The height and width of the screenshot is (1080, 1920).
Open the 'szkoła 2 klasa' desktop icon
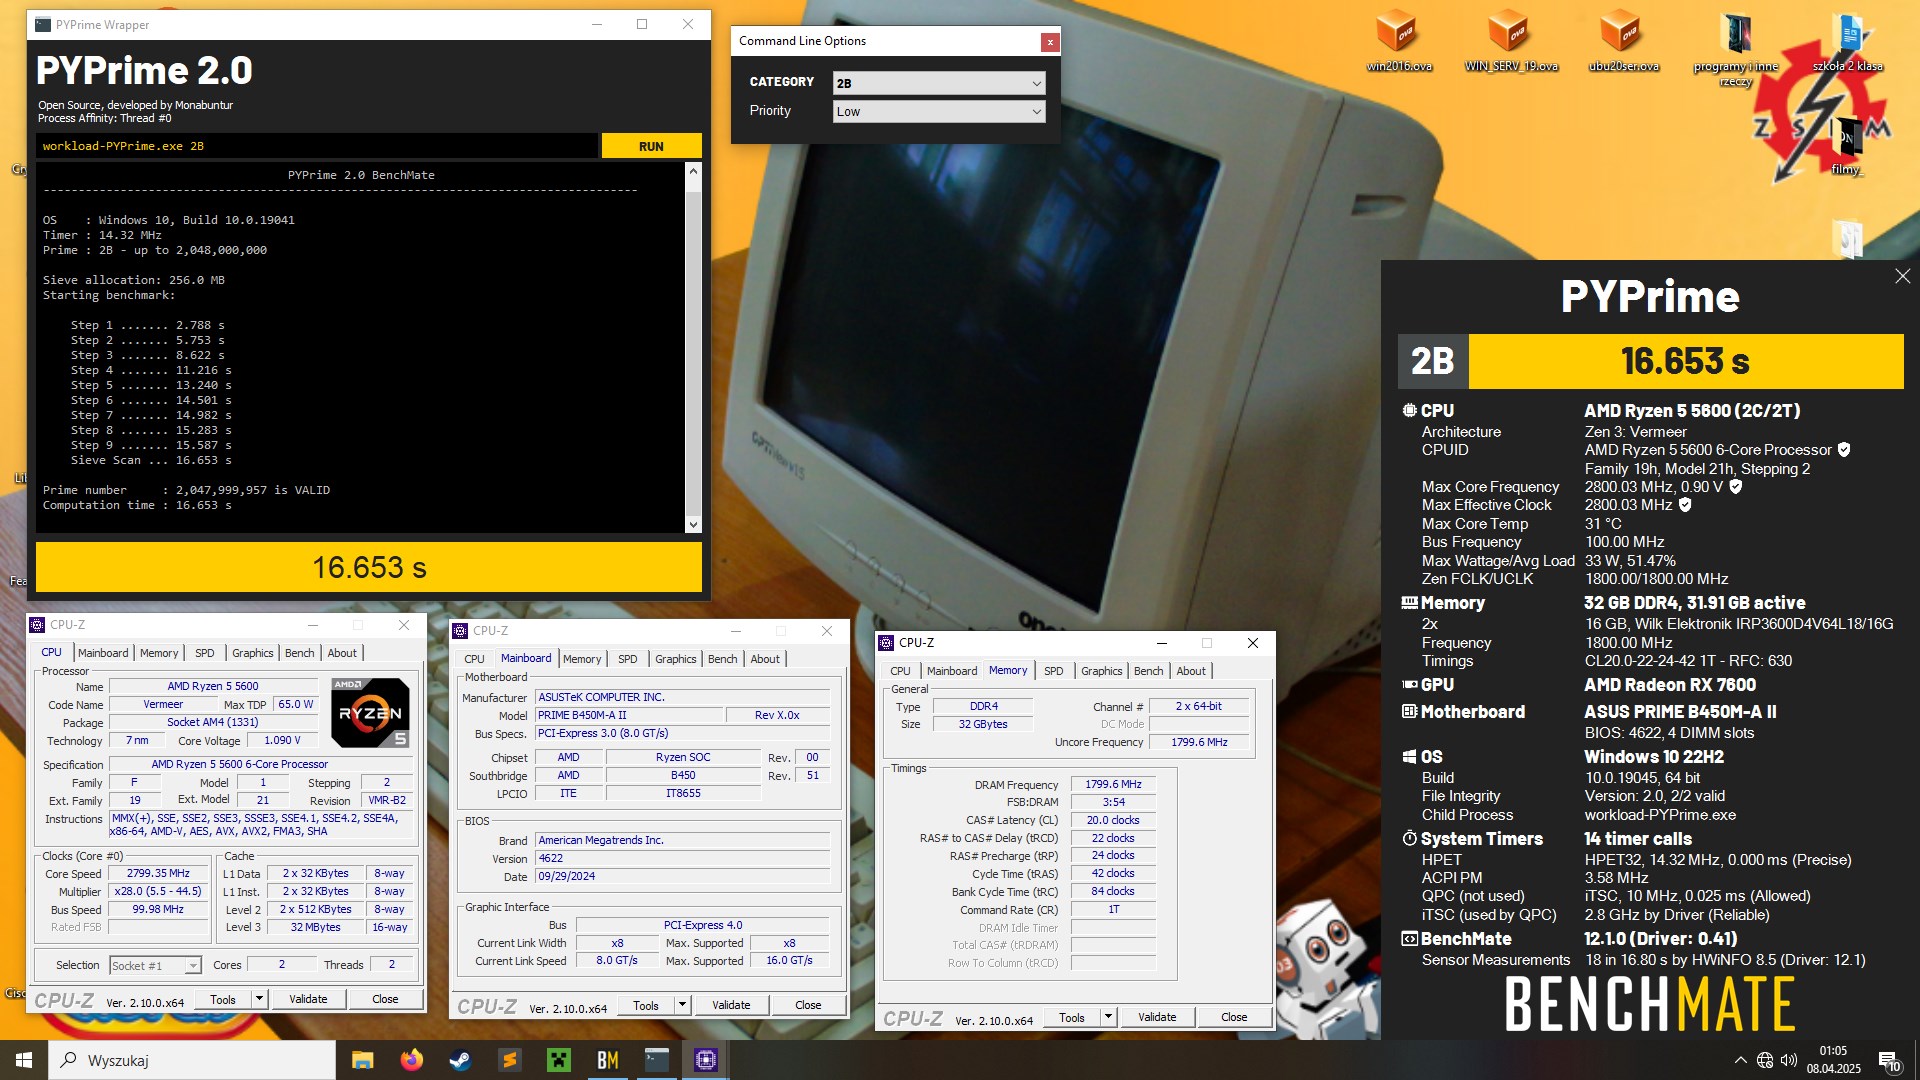point(1847,40)
